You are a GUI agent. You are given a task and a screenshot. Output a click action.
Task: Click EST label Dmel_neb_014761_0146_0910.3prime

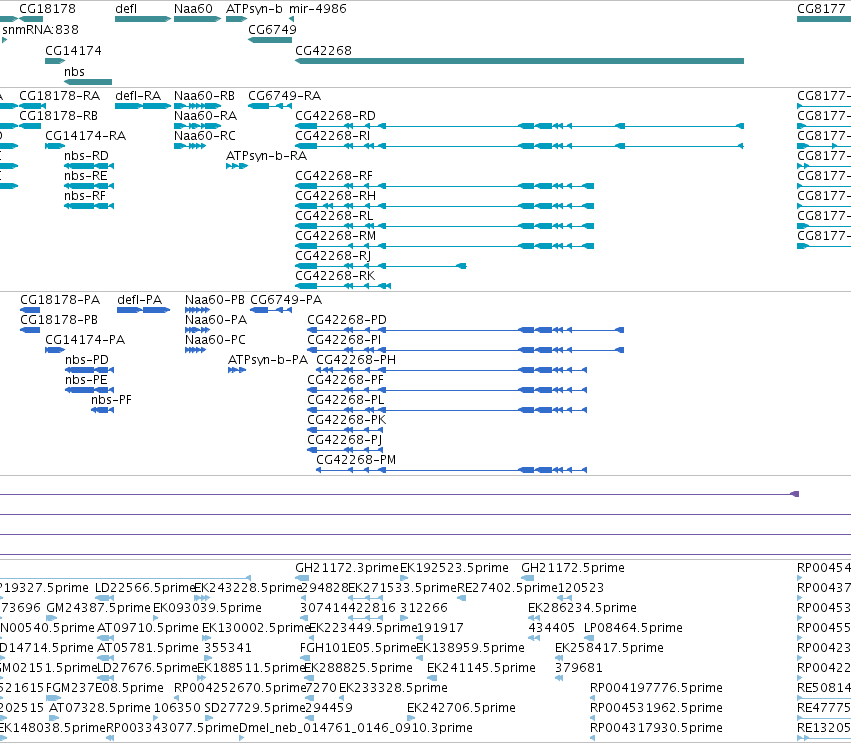(x=356, y=728)
